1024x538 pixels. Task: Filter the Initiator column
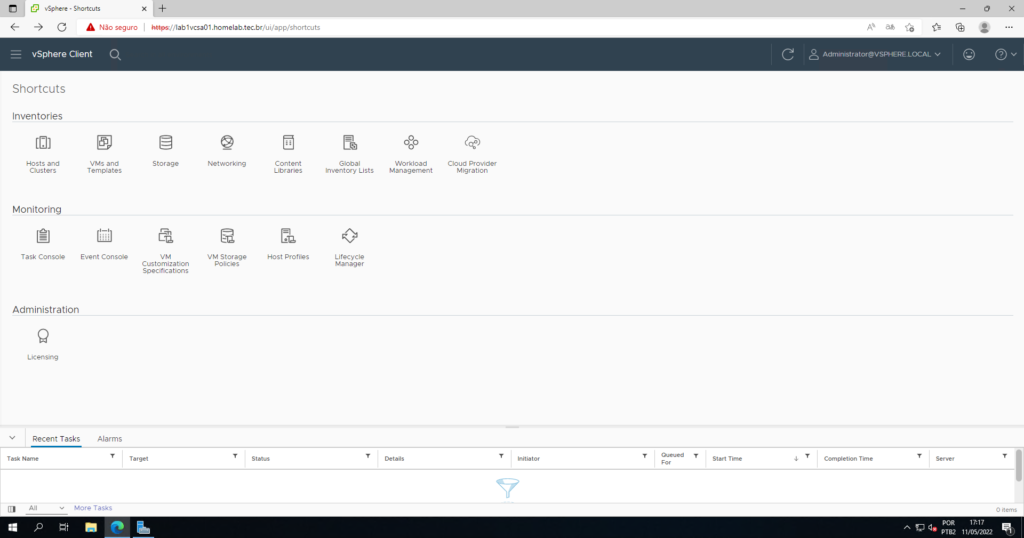(645, 456)
